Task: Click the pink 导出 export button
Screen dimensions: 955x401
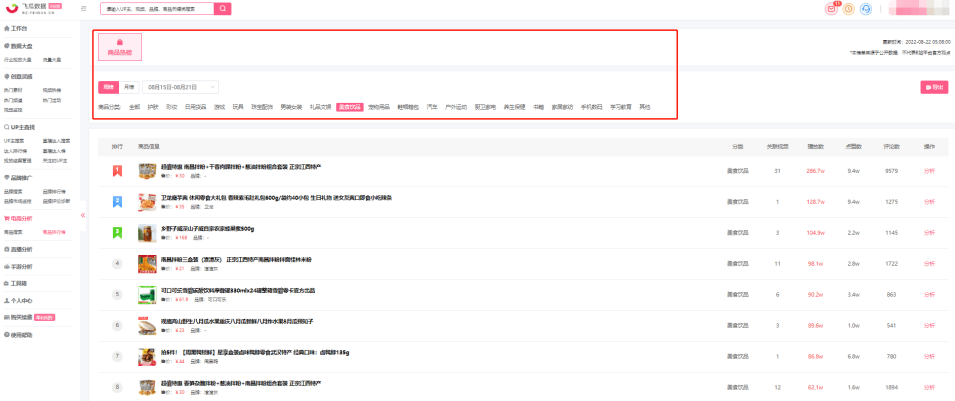Action: click(933, 87)
